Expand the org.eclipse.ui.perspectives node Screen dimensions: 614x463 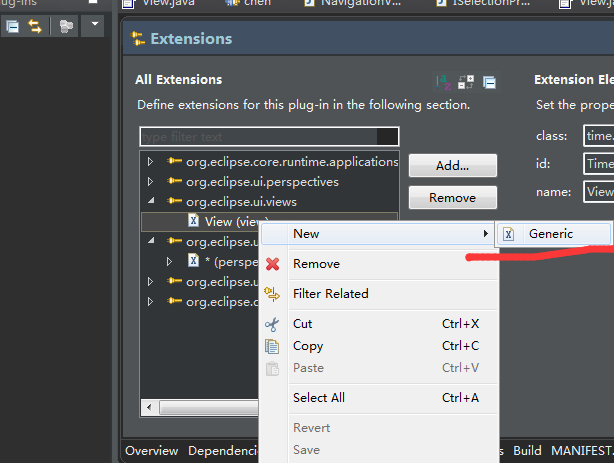tap(151, 182)
